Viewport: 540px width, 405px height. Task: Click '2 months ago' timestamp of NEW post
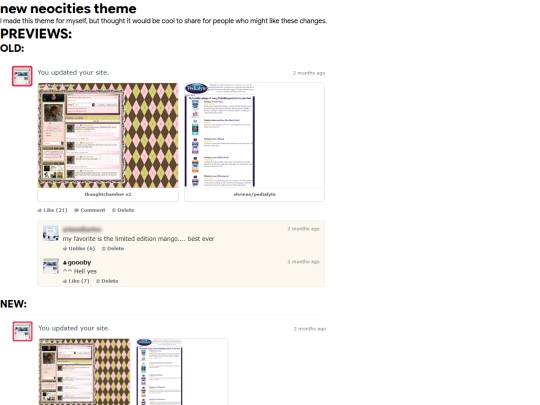click(x=310, y=329)
